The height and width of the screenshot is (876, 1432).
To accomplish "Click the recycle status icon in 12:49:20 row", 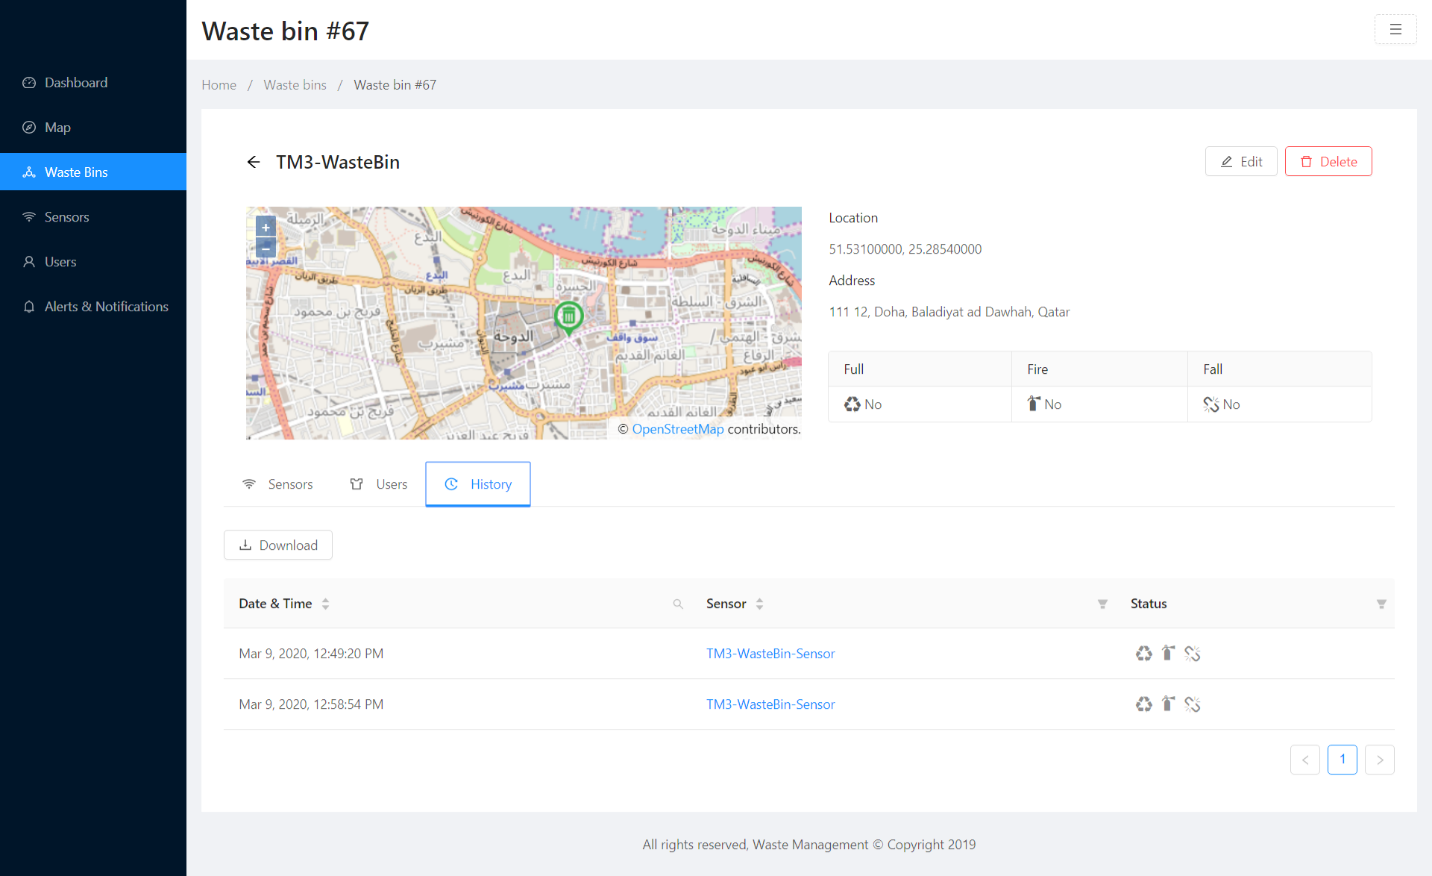I will pyautogui.click(x=1144, y=653).
